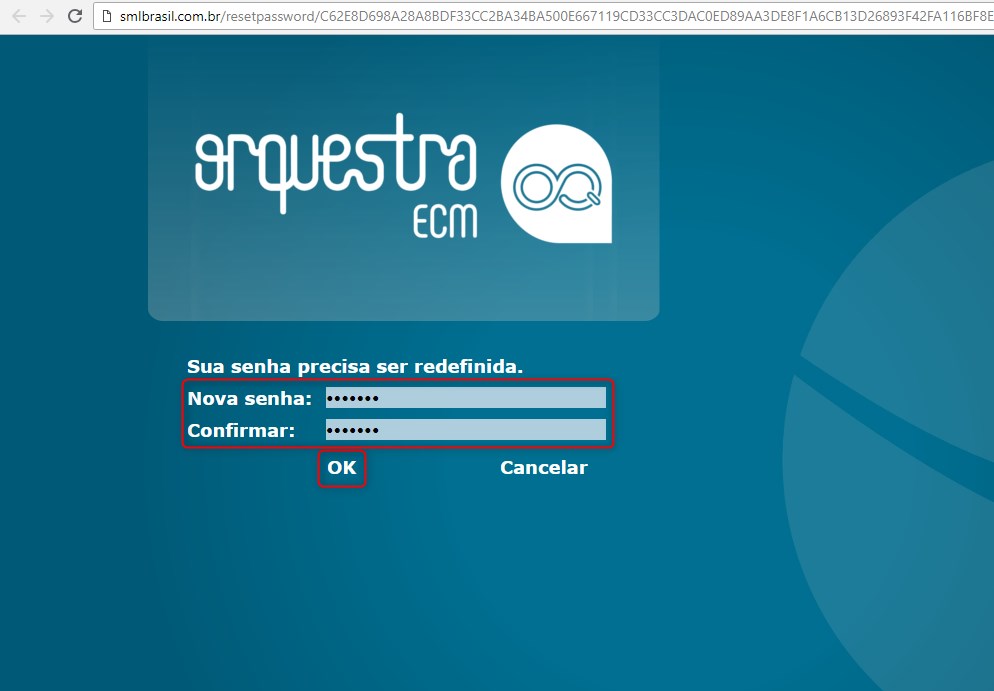994x691 pixels.
Task: Click the "Nova senha:" label
Action: coord(250,399)
